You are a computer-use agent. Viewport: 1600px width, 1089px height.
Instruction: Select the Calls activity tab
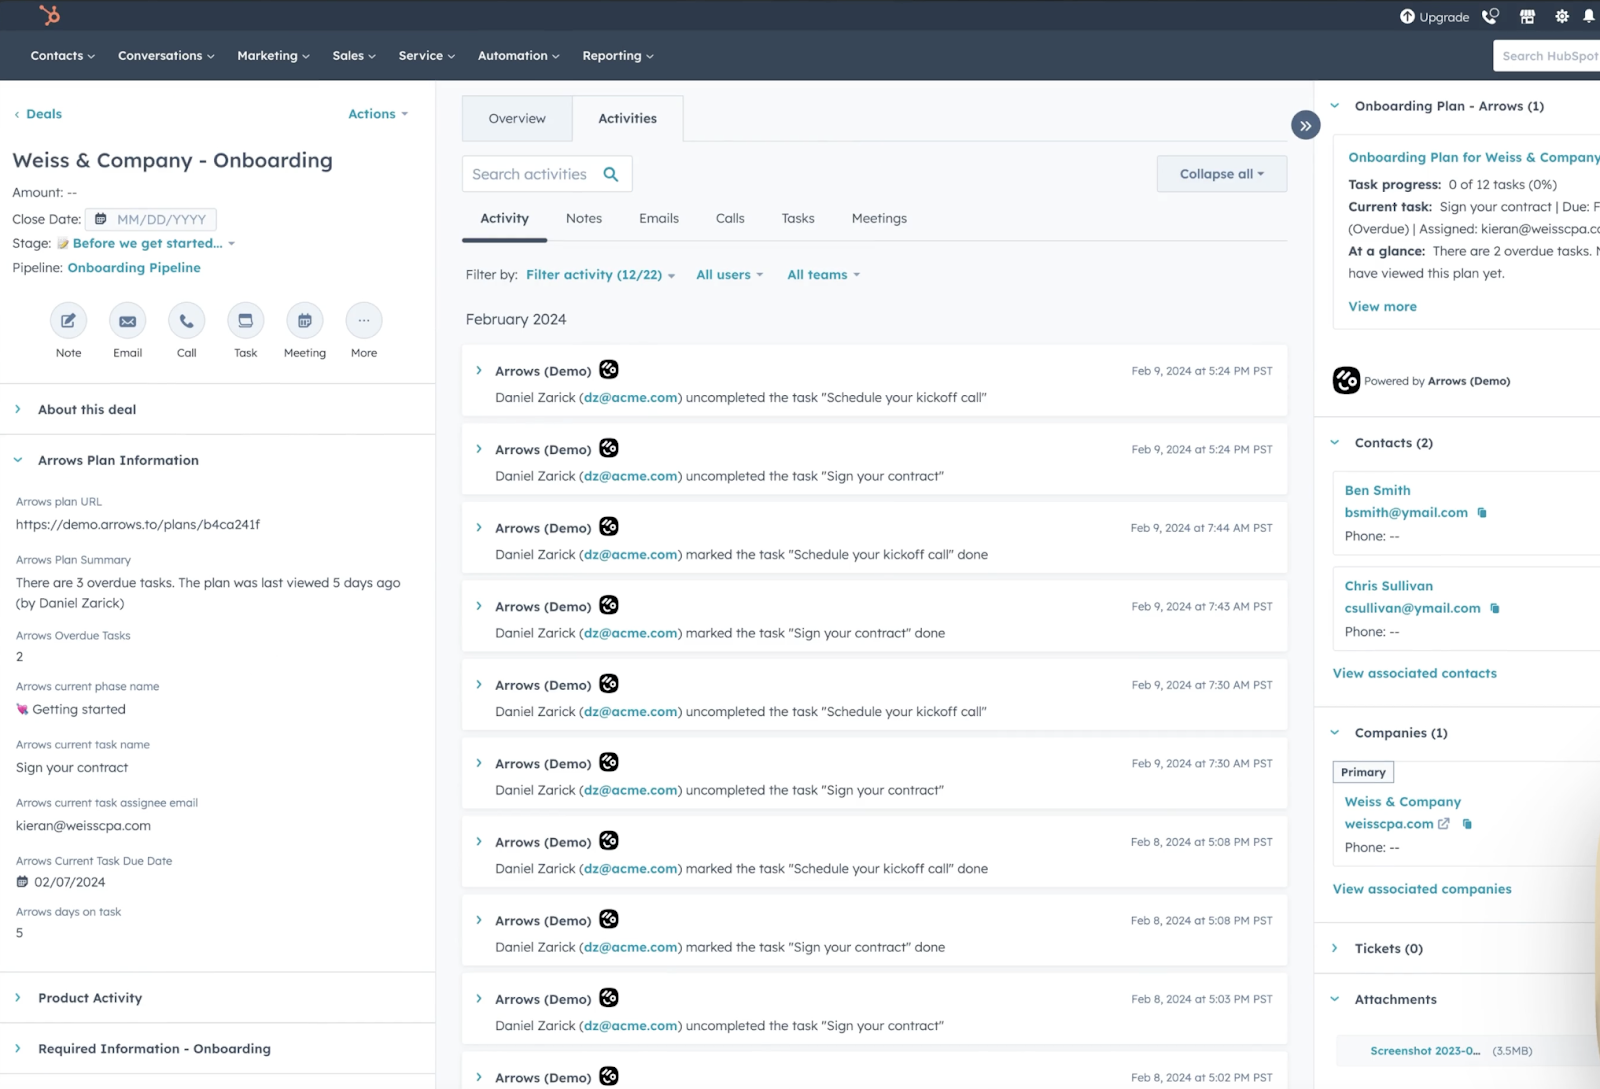730,218
